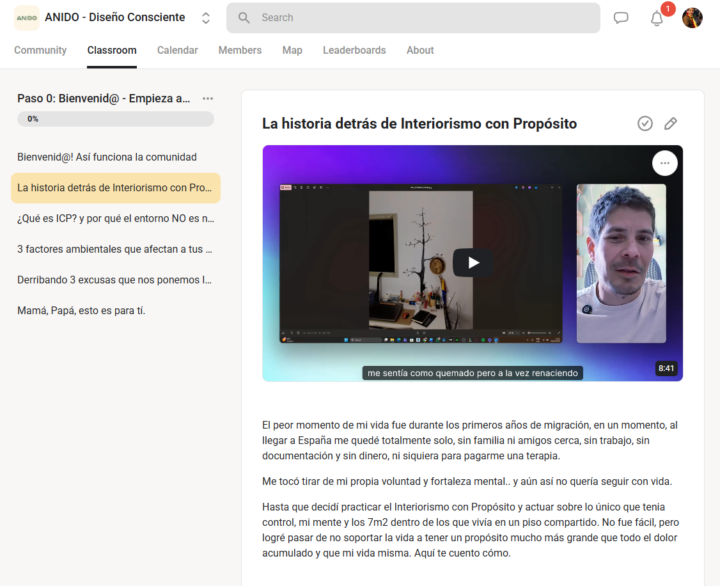
Task: Click the search magnifier icon
Action: 244,18
